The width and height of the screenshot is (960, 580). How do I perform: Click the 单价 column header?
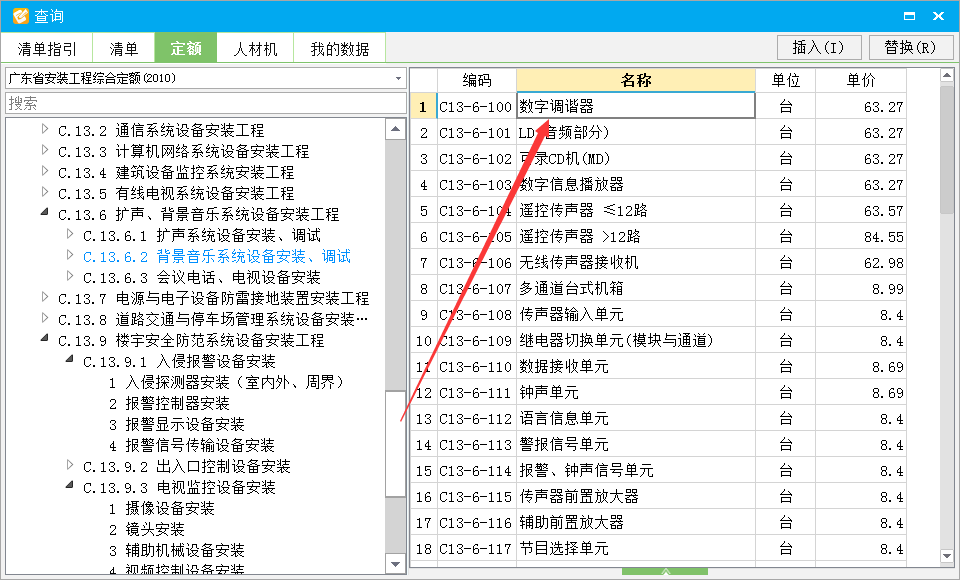click(861, 80)
